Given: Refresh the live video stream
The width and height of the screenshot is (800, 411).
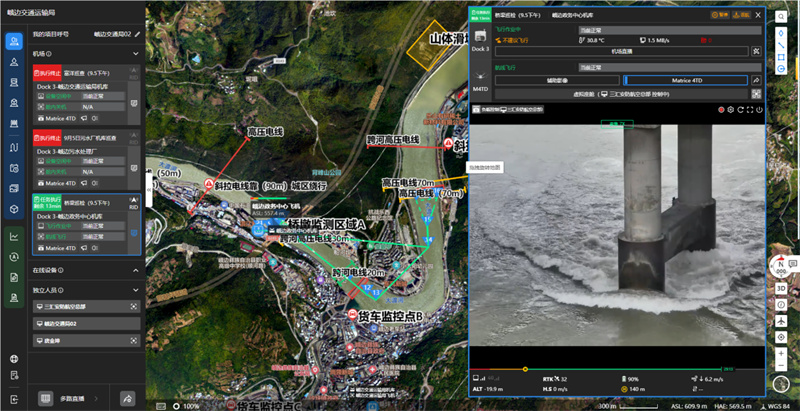Looking at the screenshot, I should (x=740, y=110).
